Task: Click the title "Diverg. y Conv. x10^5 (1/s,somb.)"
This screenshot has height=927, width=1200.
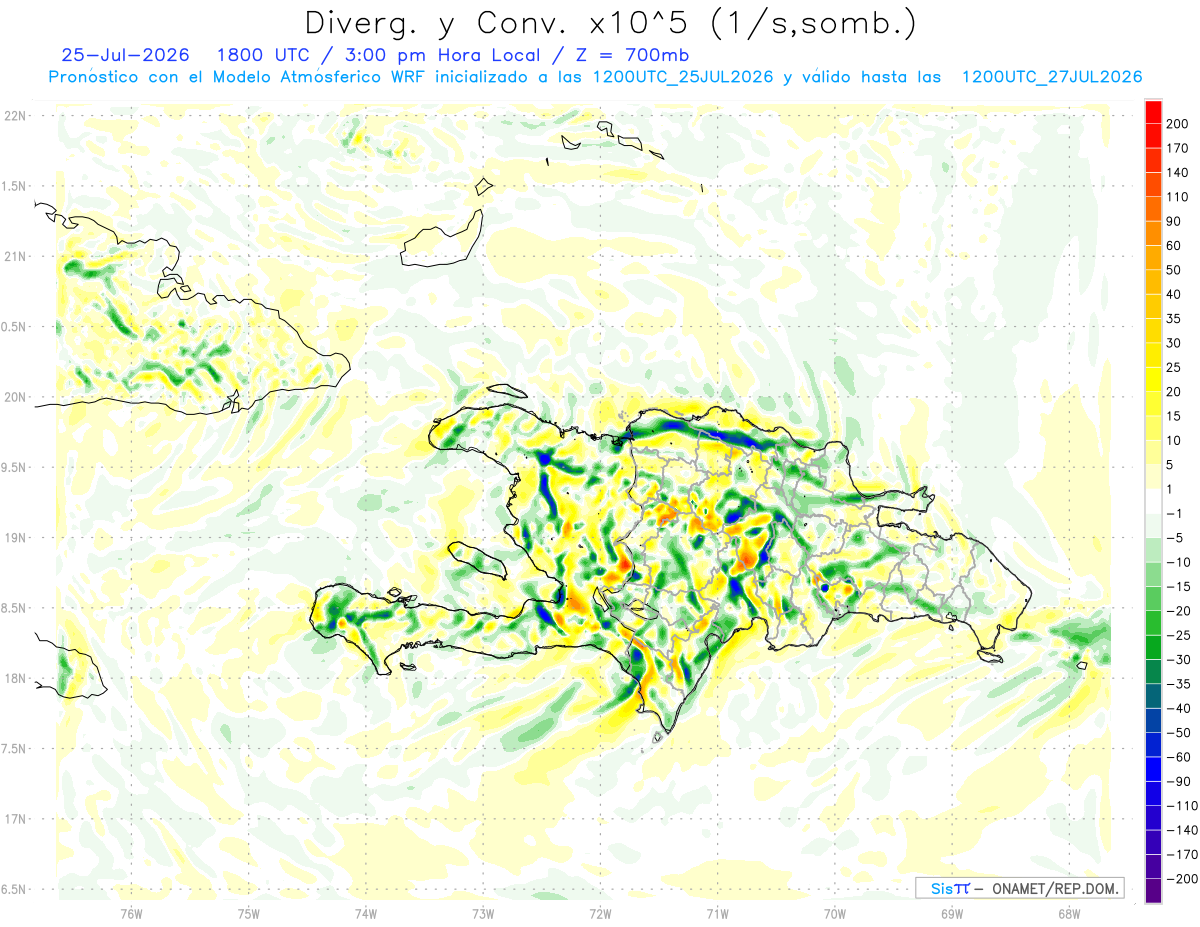Action: click(x=610, y=23)
